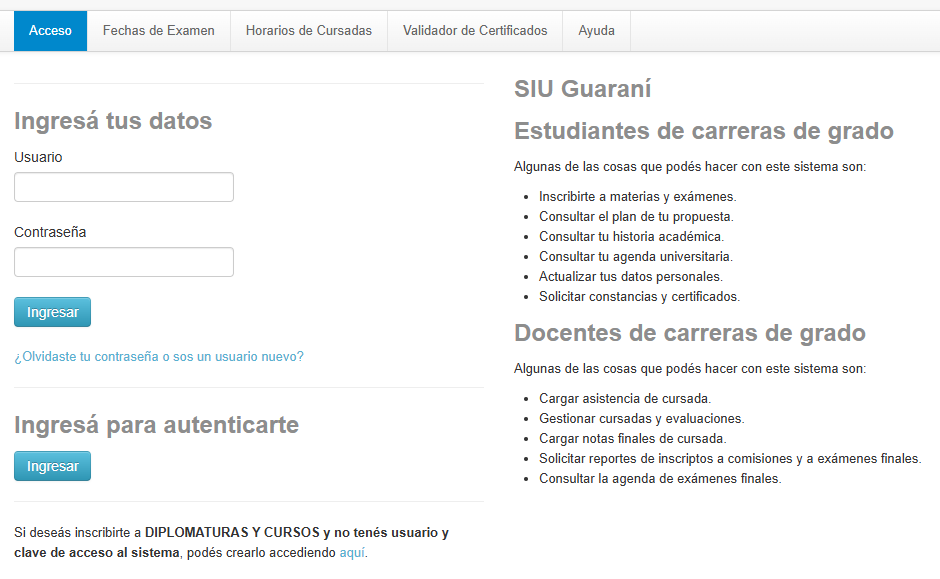Click 'Cargar asistencia de cursada.' item

point(625,399)
